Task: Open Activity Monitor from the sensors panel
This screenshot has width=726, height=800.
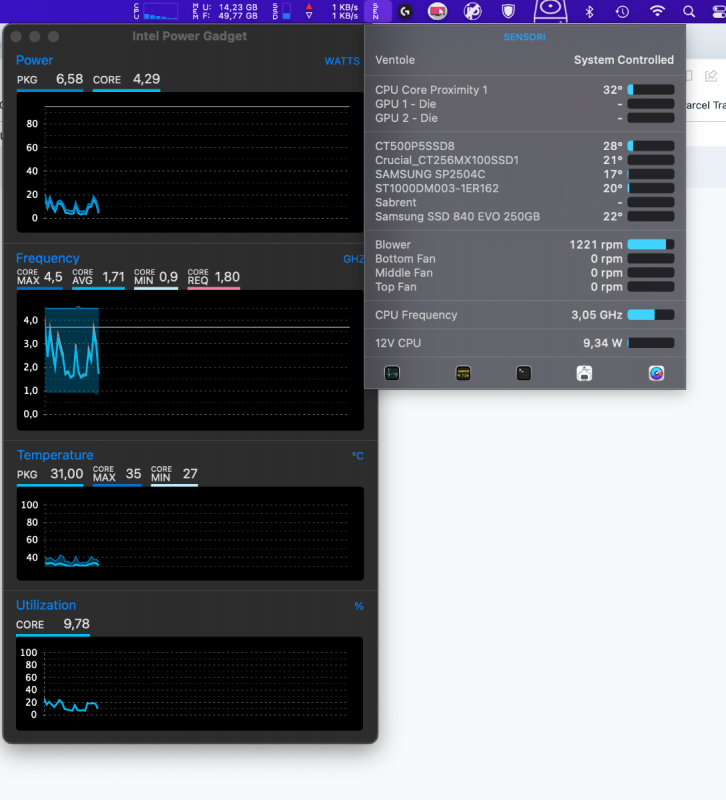Action: (392, 373)
